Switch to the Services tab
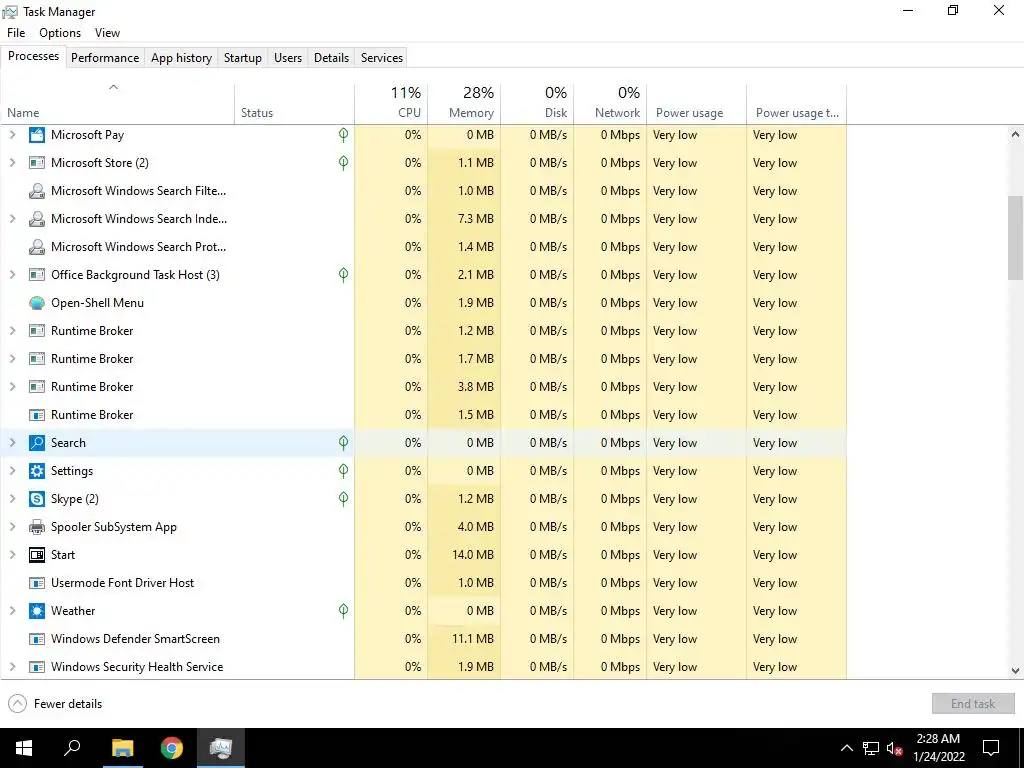 tap(382, 57)
